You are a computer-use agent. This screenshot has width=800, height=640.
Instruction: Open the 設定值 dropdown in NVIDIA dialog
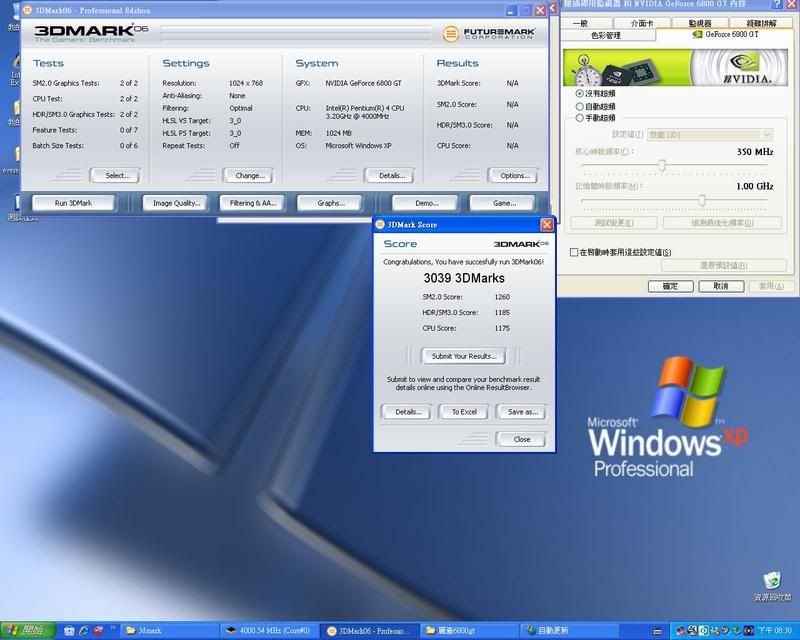tap(710, 135)
